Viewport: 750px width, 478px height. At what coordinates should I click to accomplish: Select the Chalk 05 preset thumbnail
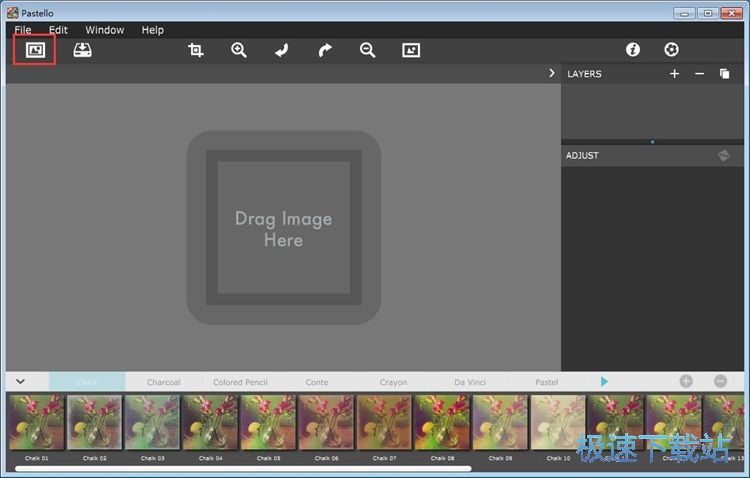tap(268, 423)
